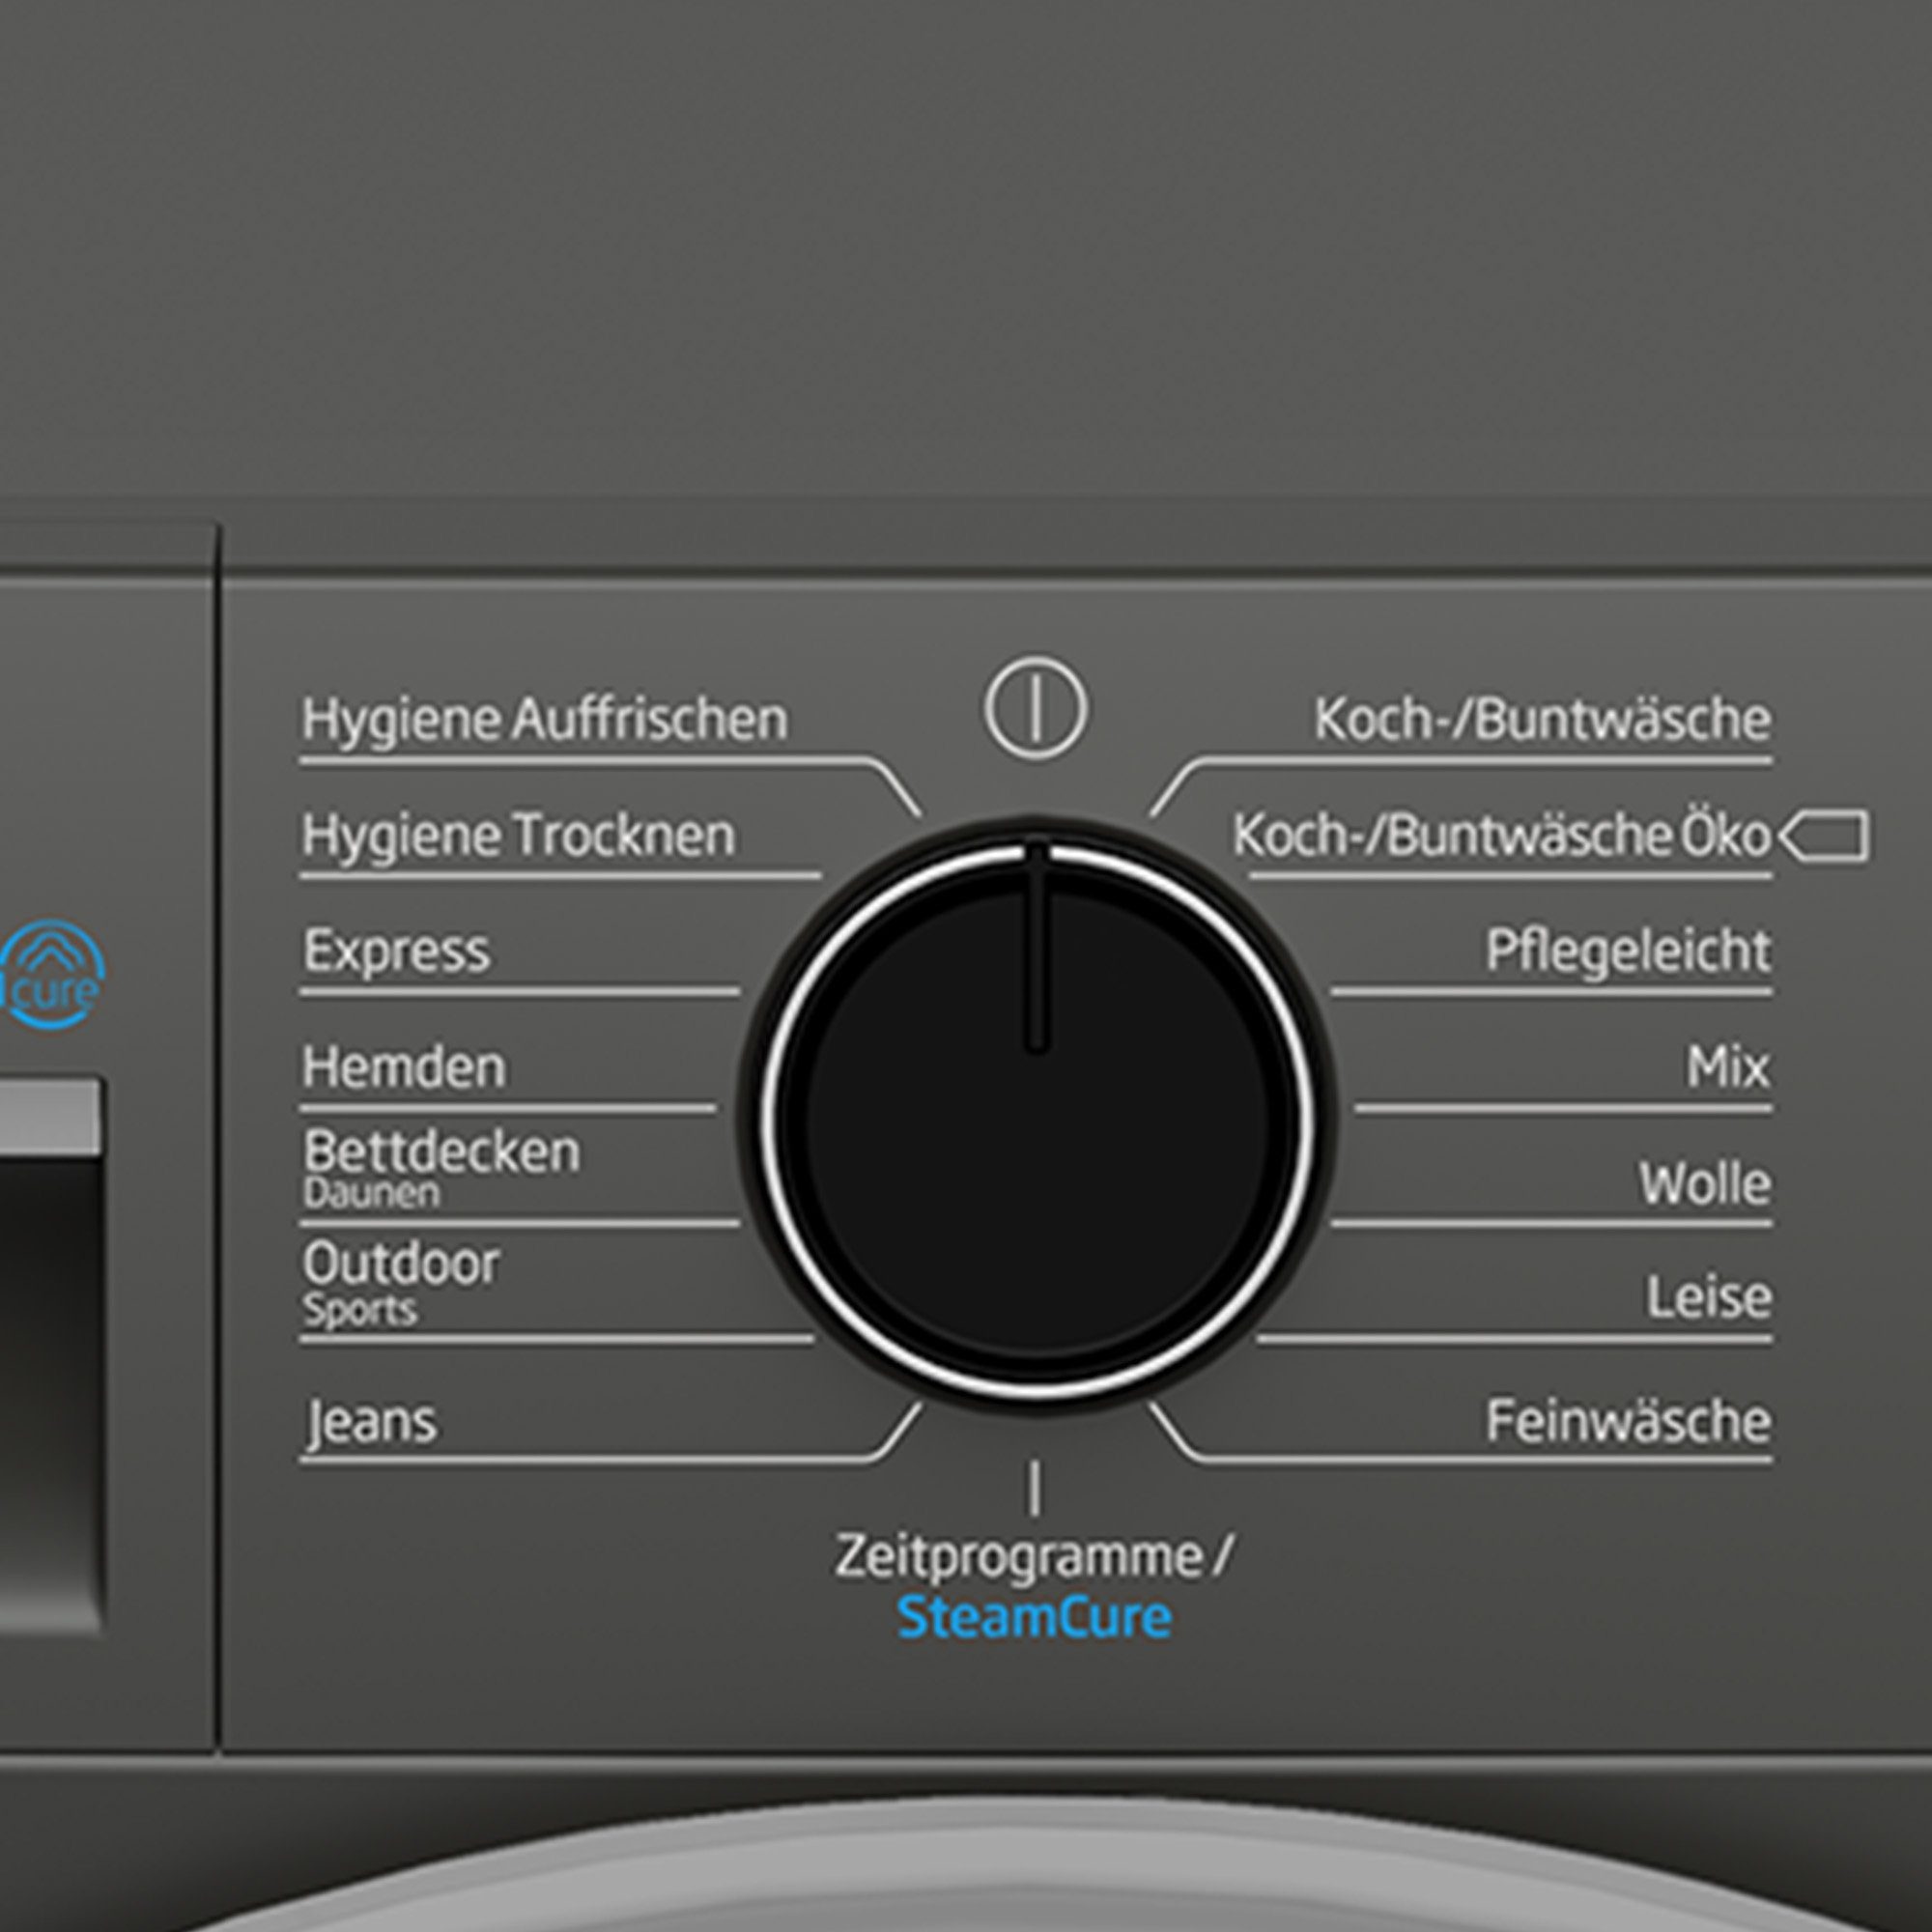This screenshot has height=1932, width=1932.
Task: Choose the Express program label
Action: (396, 950)
